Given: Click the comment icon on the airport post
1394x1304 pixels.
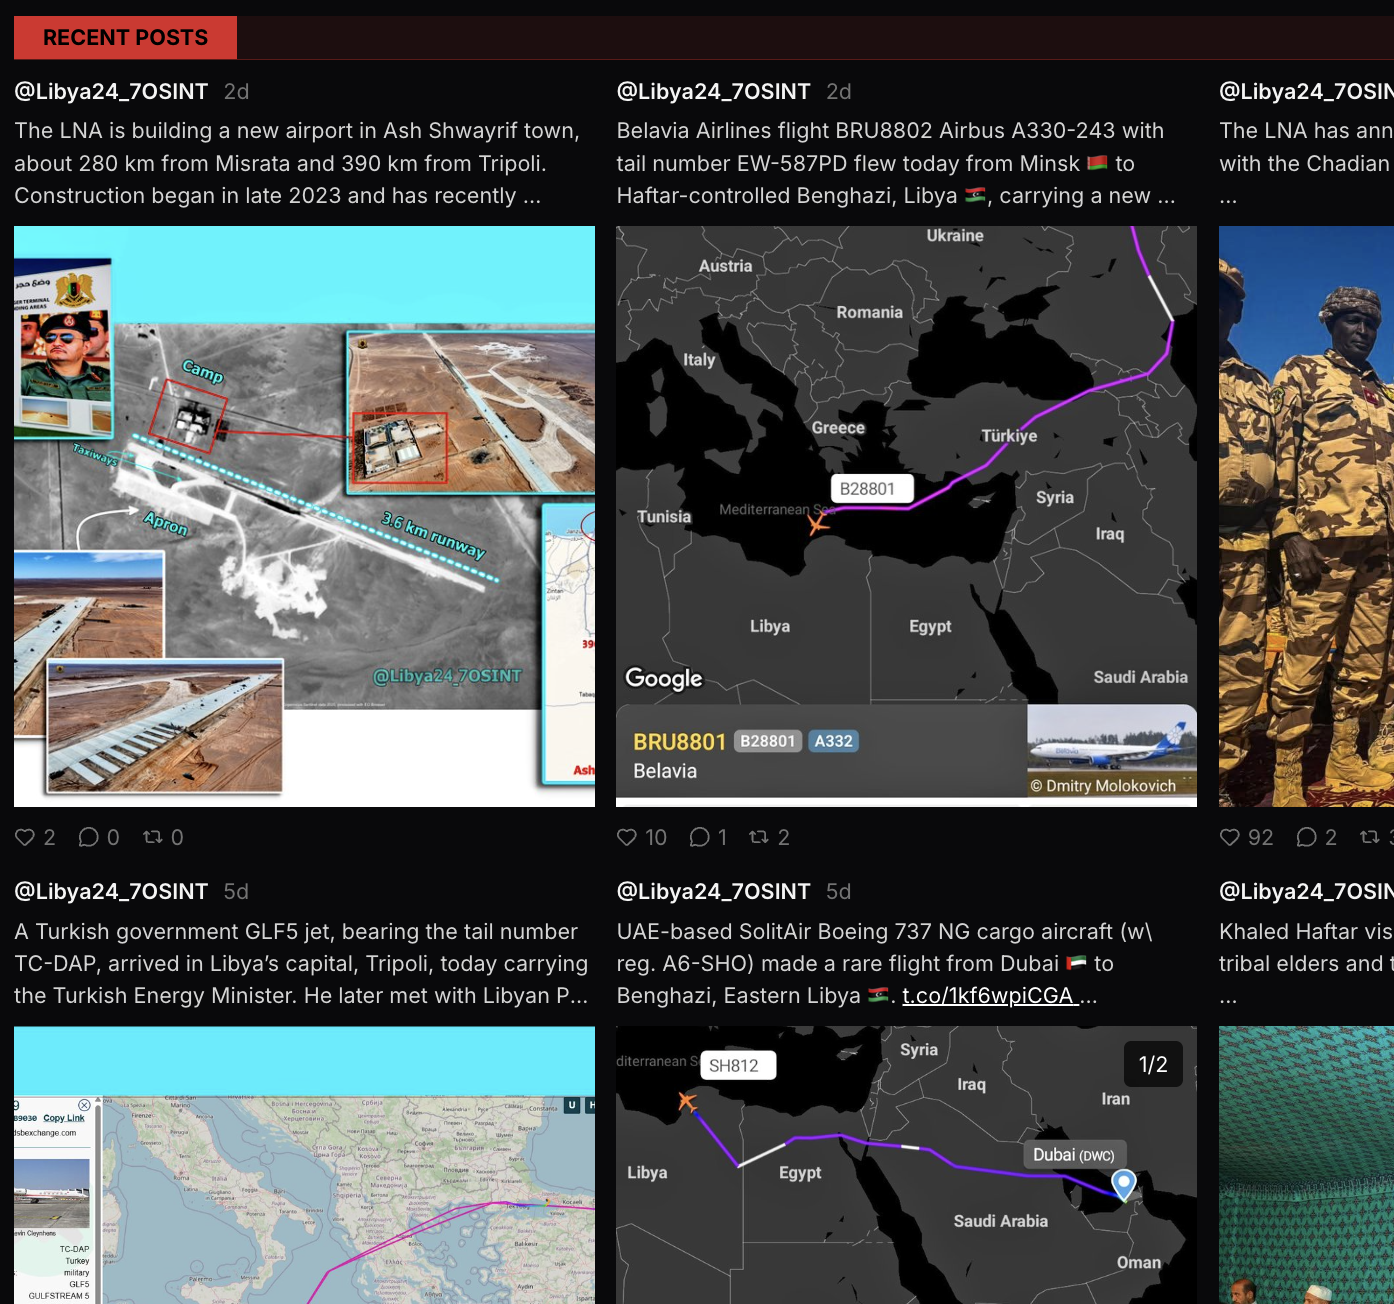Looking at the screenshot, I should pos(90,837).
